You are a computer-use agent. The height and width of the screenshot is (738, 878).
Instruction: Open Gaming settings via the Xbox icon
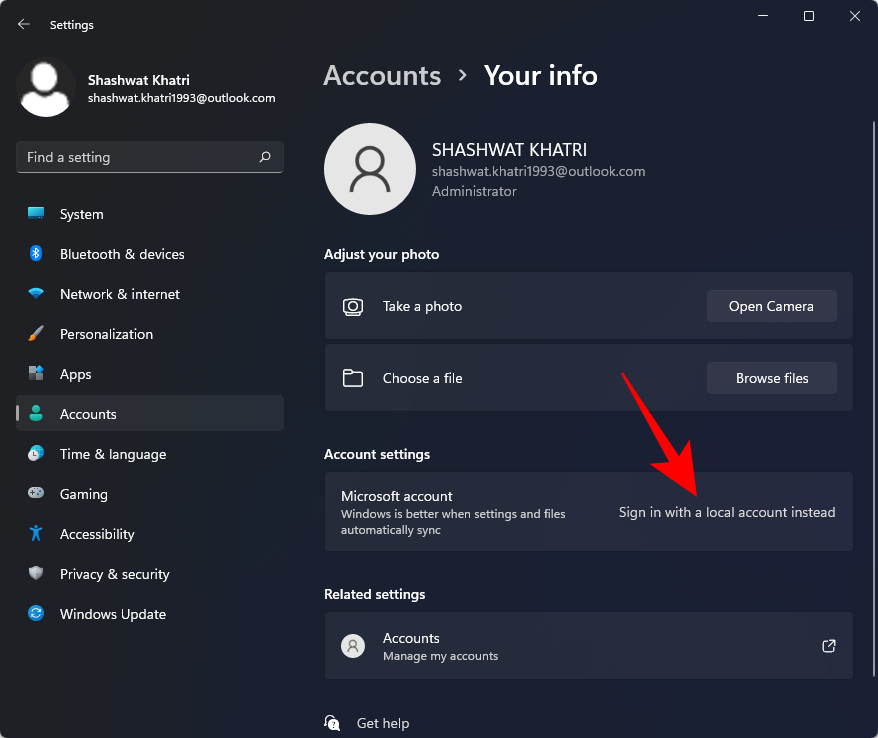36,494
